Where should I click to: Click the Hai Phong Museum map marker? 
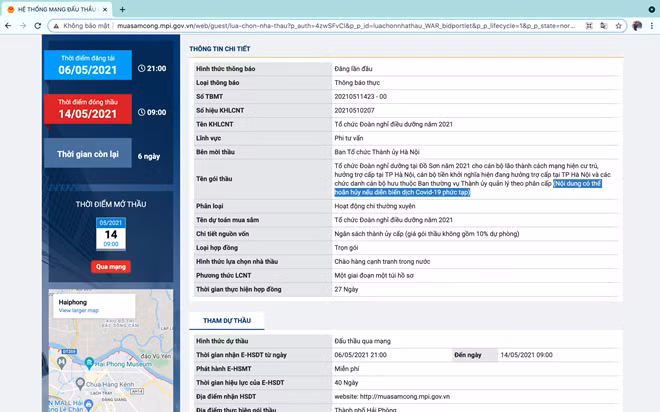coord(89,363)
